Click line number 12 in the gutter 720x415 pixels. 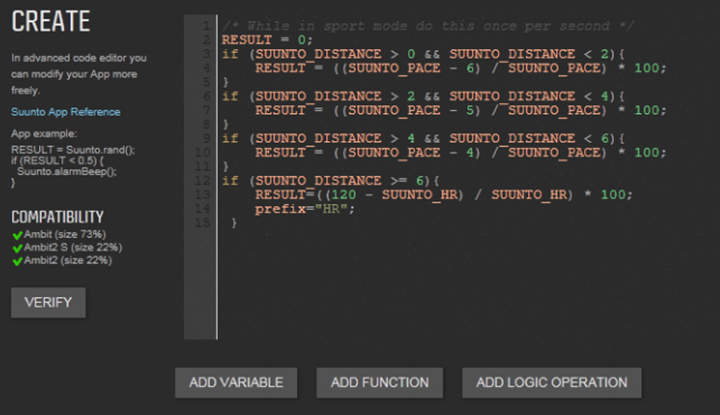[202, 180]
